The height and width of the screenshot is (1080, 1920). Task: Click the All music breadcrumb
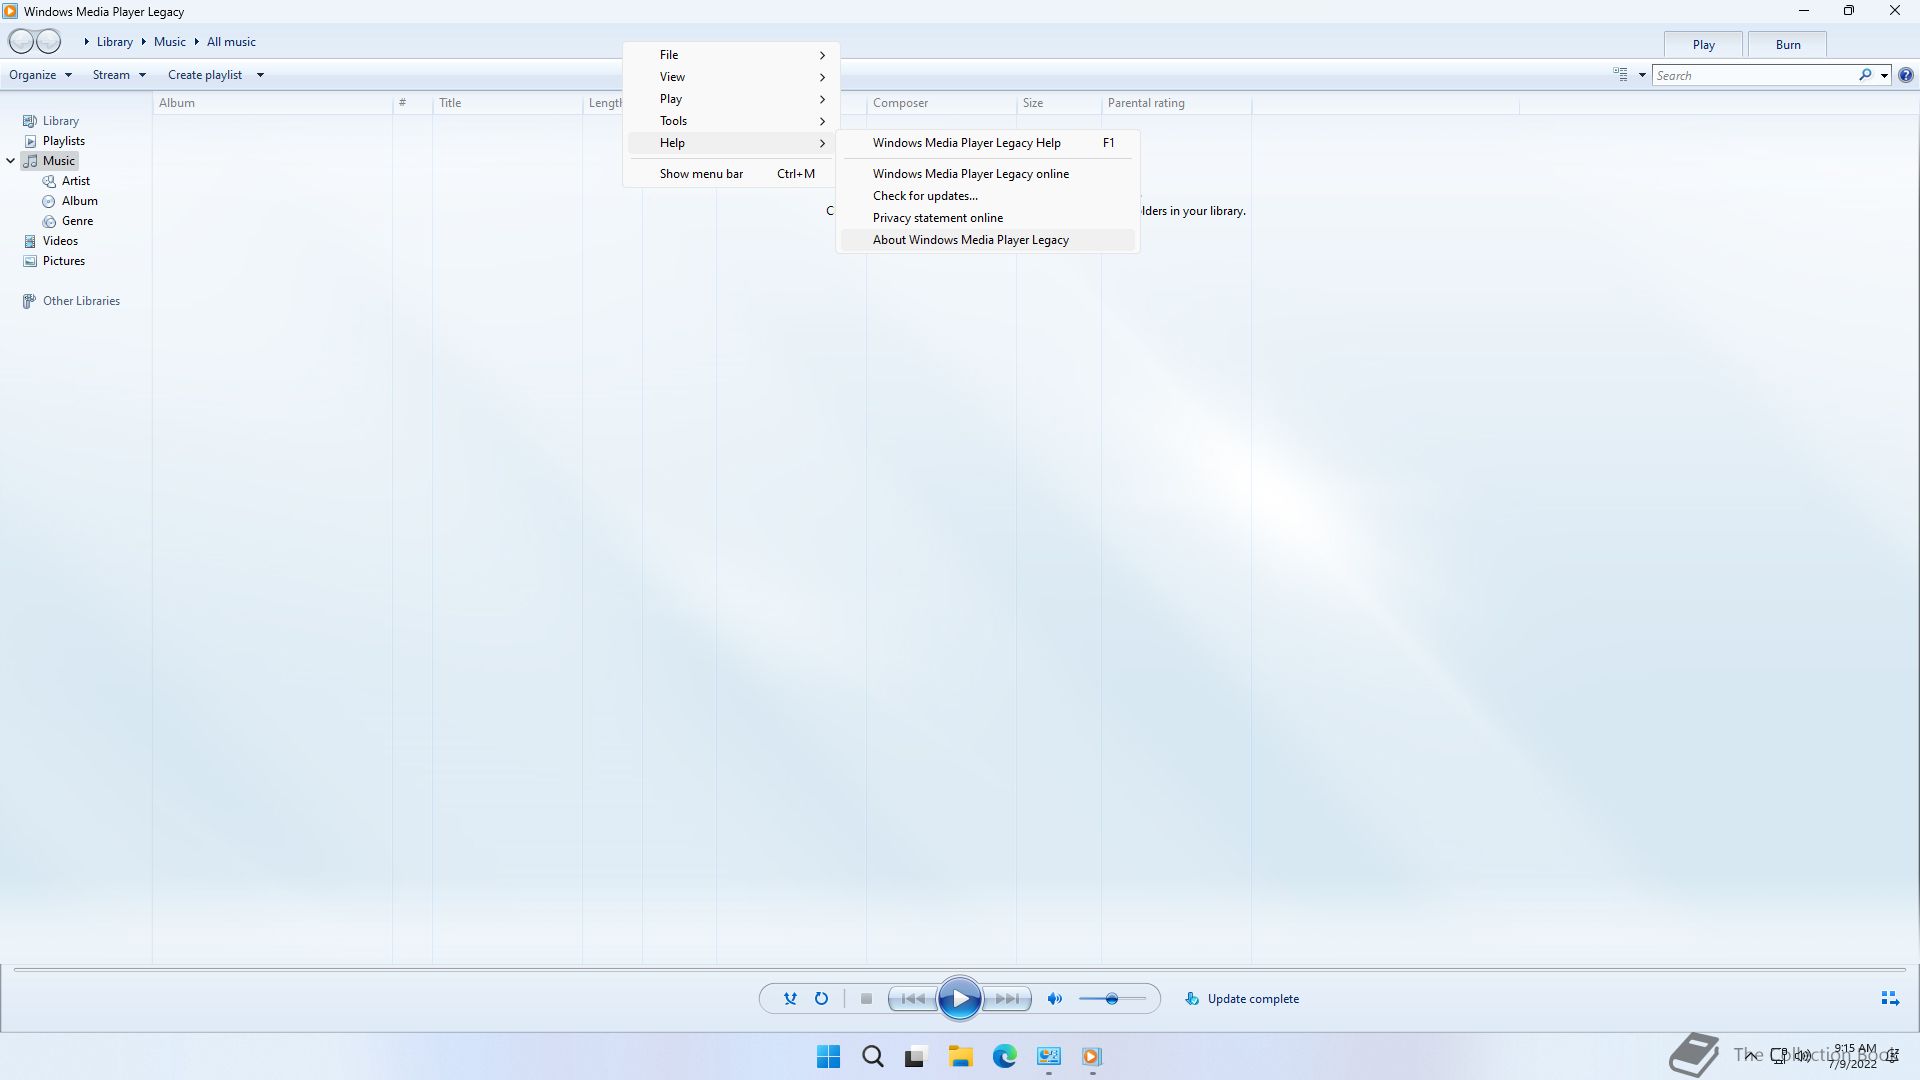231,42
